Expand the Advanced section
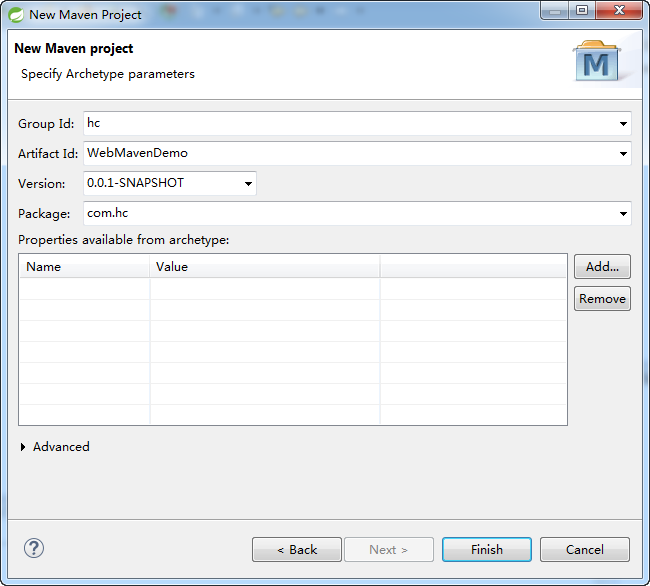The height and width of the screenshot is (586, 650). (23, 447)
